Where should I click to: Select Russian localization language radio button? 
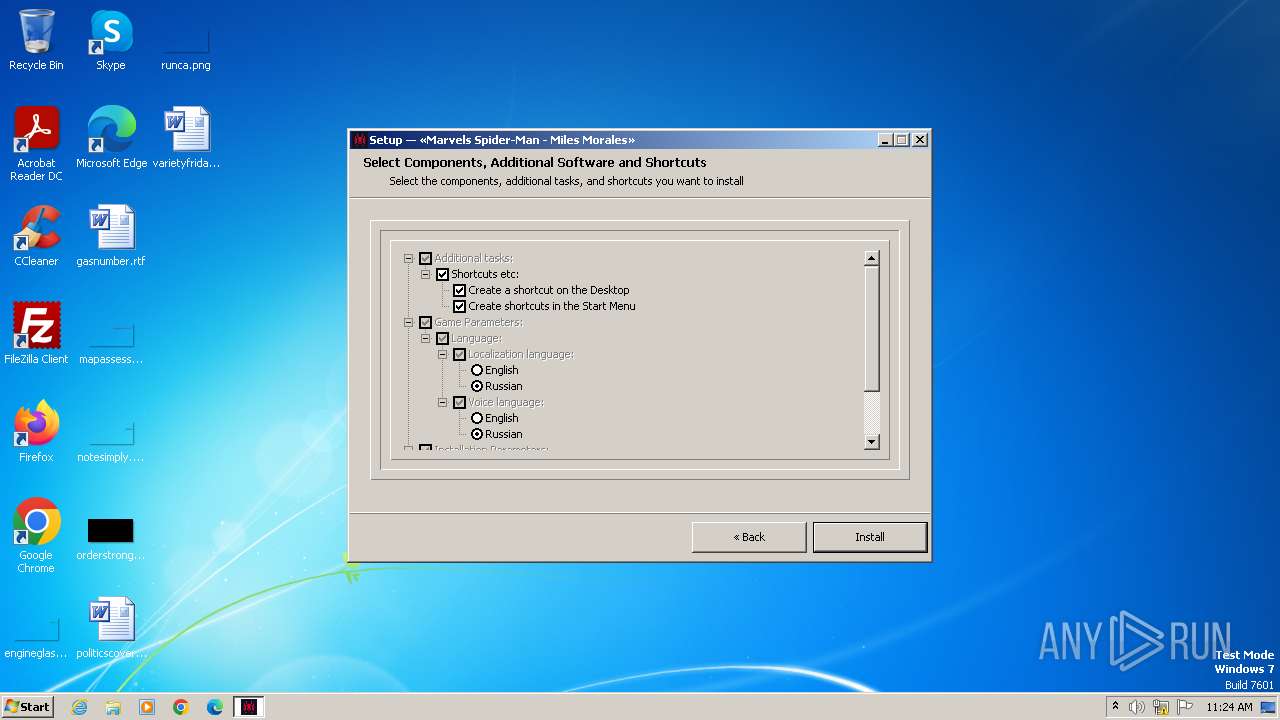[x=477, y=386]
